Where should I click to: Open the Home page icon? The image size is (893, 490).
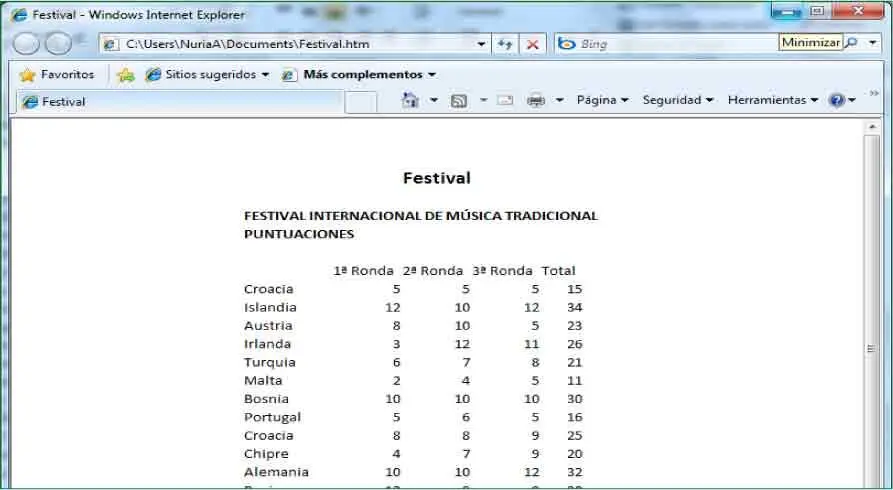coord(410,100)
